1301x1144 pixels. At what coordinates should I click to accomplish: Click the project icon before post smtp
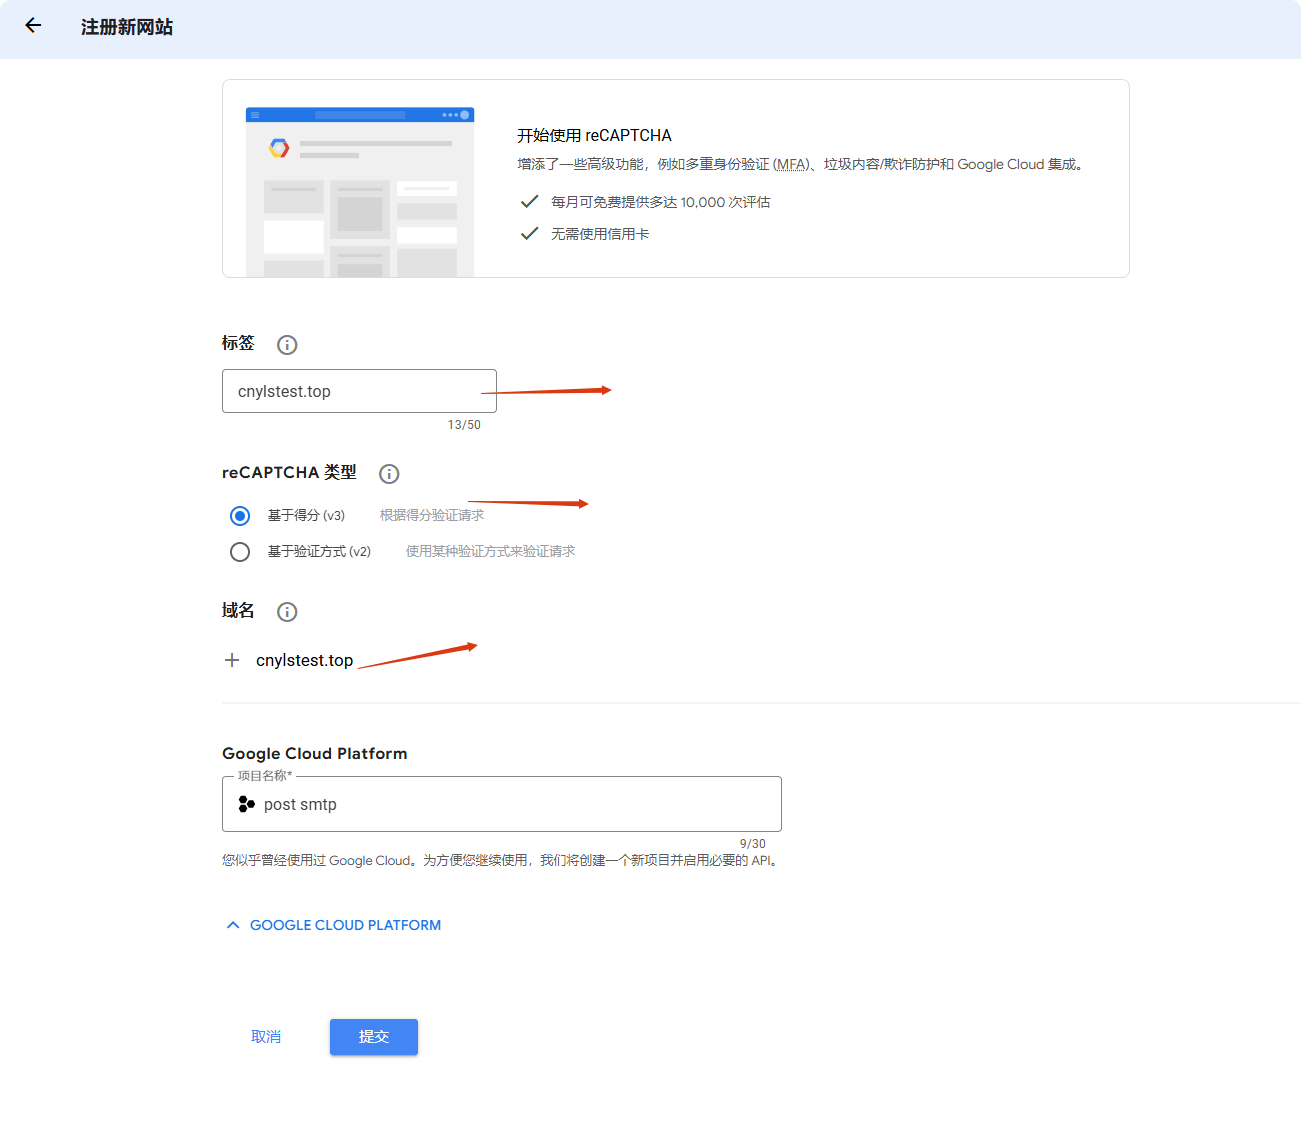pos(246,804)
